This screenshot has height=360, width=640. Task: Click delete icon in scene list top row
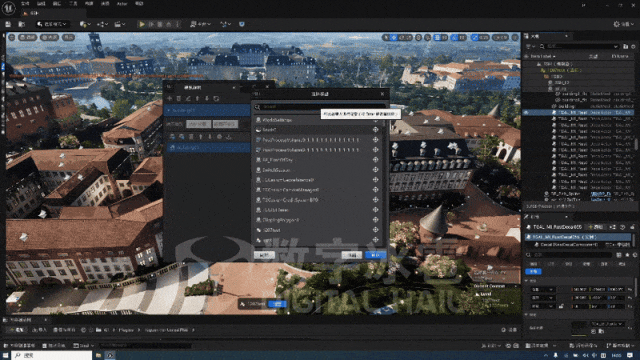pos(179,98)
